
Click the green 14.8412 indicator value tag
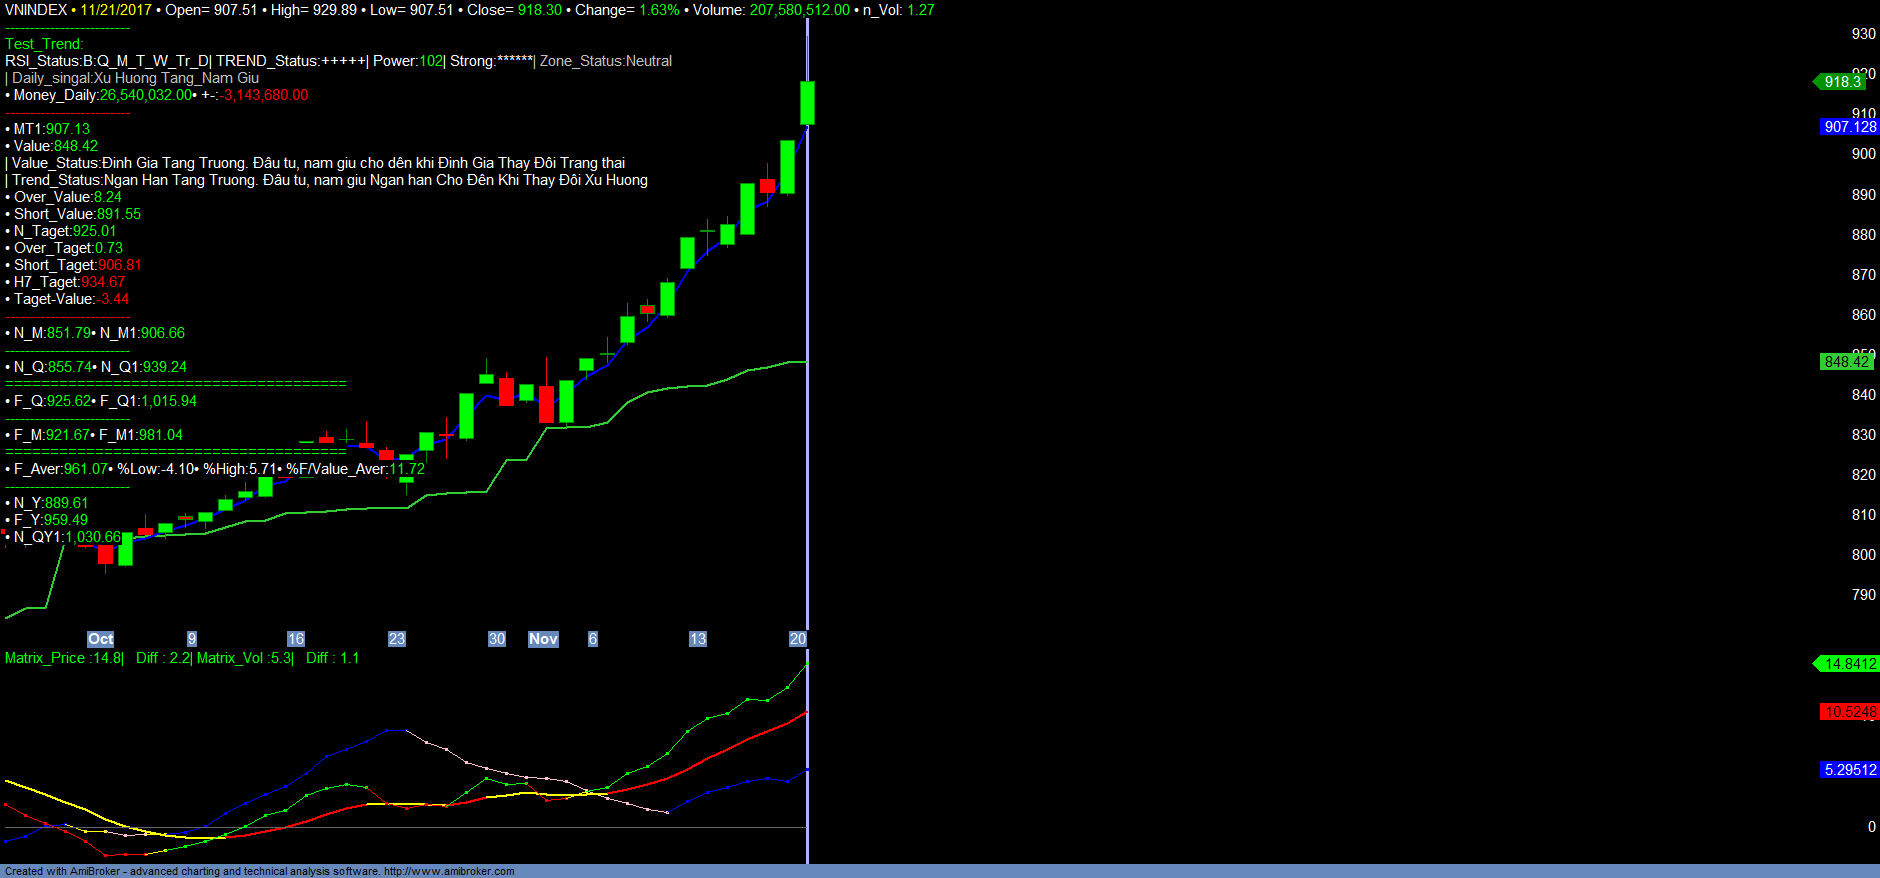coord(1849,664)
